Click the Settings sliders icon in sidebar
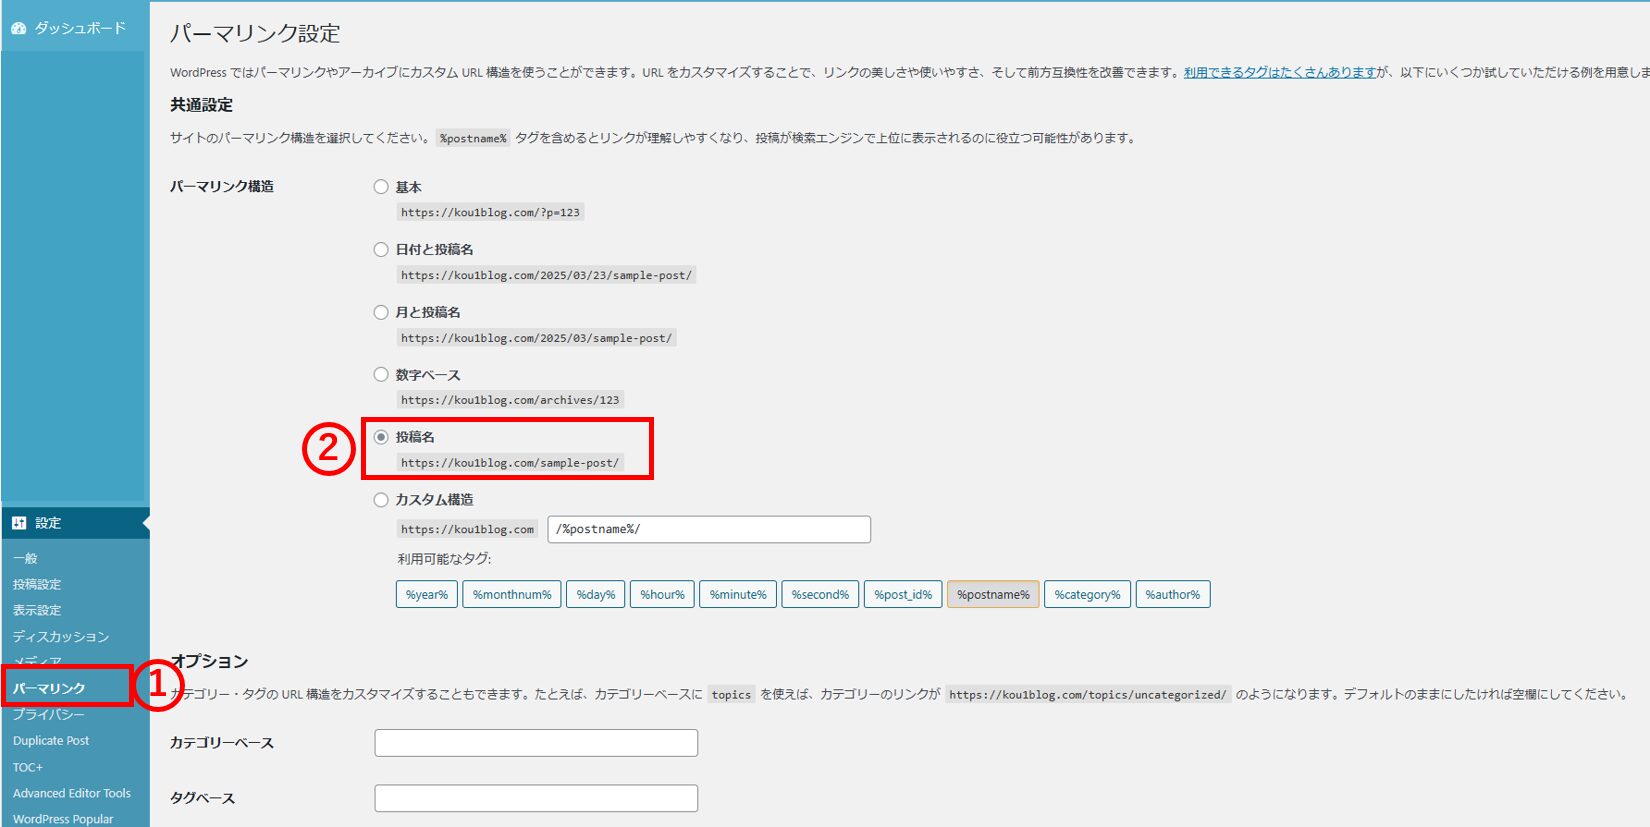The image size is (1650, 827). (19, 523)
